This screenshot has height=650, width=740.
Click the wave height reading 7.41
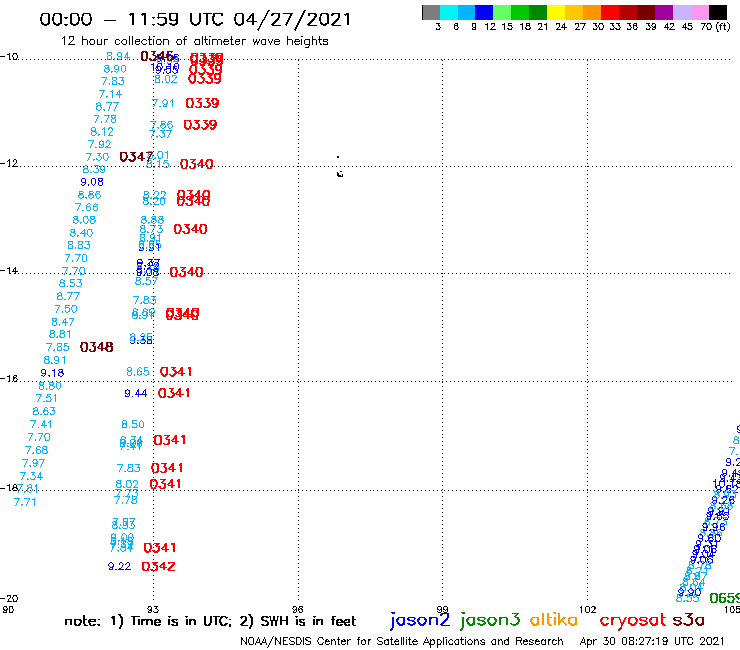click(42, 424)
